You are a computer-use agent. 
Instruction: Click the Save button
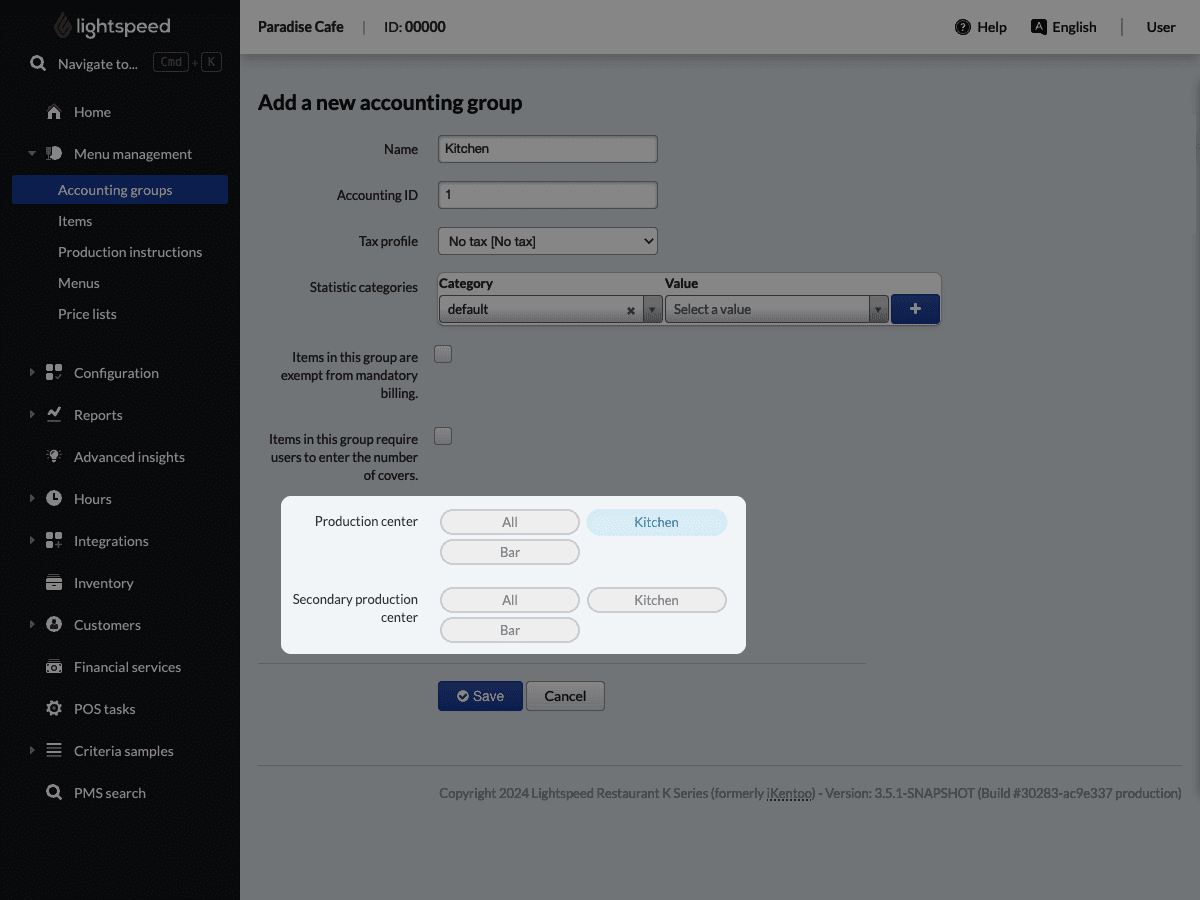480,695
